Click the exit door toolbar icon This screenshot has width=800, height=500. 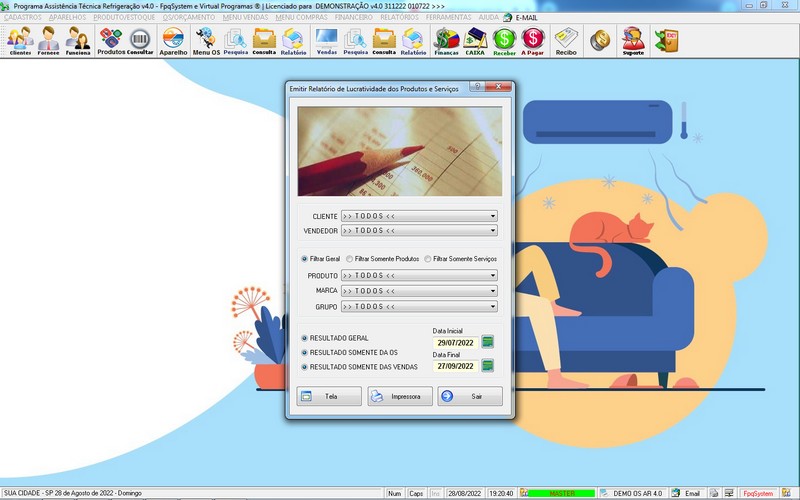click(x=667, y=41)
